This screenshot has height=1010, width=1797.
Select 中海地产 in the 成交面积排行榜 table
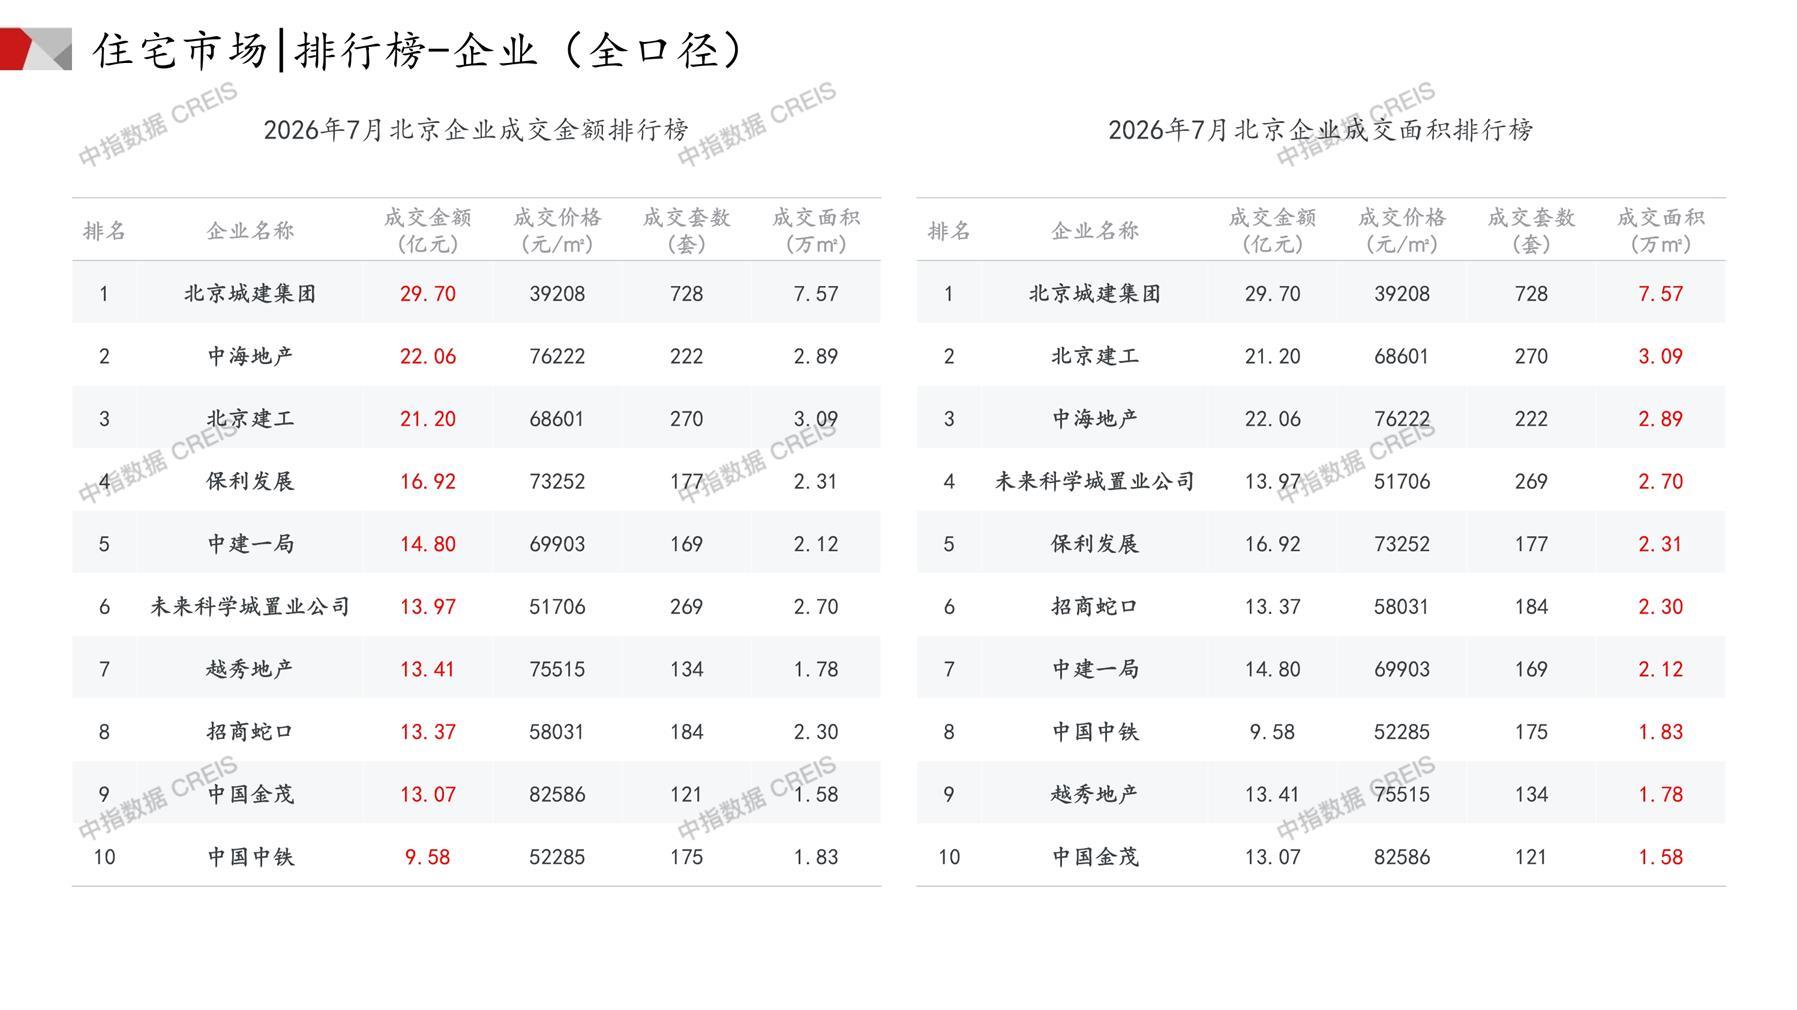click(x=1095, y=419)
